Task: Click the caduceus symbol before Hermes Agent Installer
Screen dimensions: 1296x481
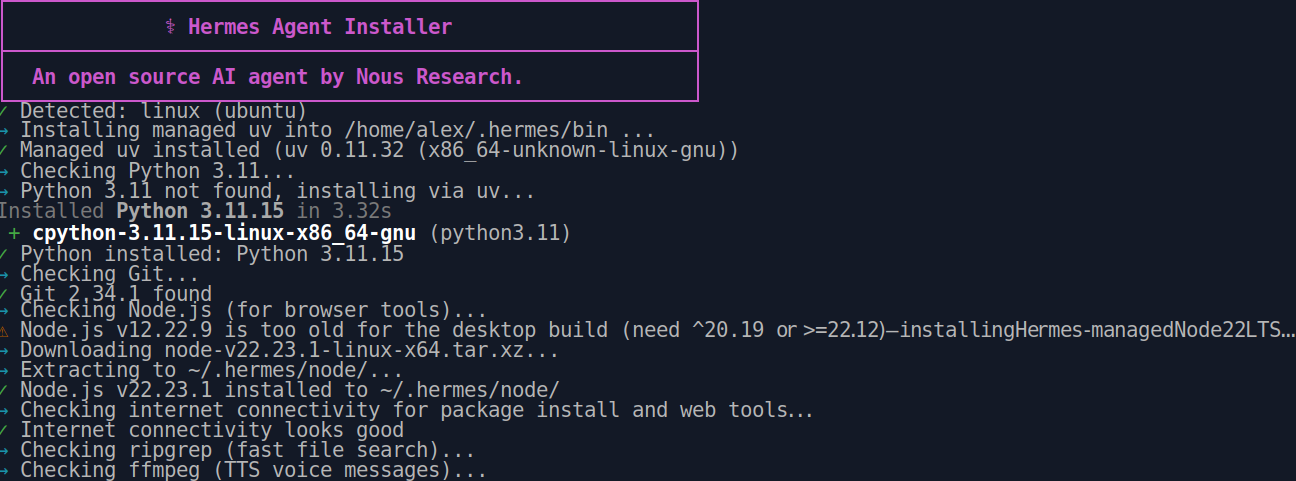Action: point(170,27)
